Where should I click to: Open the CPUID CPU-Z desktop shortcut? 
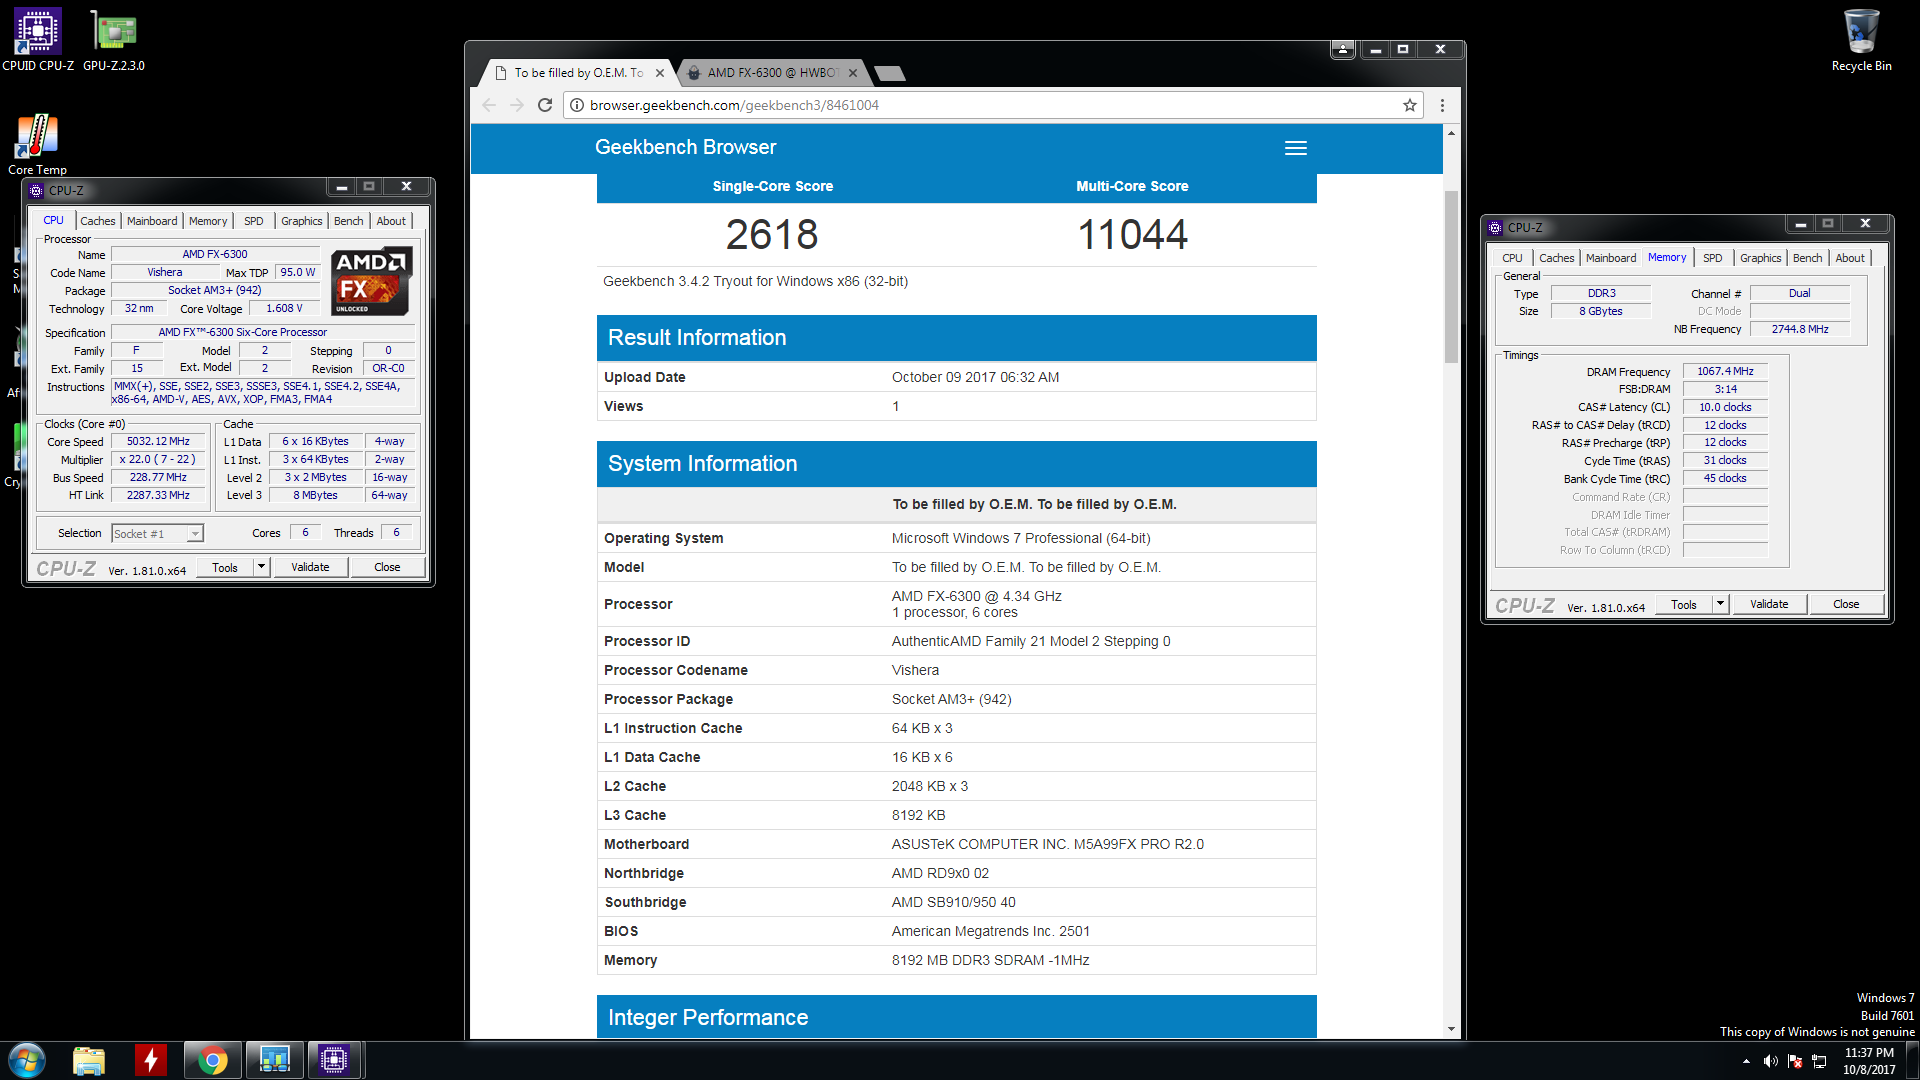point(37,40)
